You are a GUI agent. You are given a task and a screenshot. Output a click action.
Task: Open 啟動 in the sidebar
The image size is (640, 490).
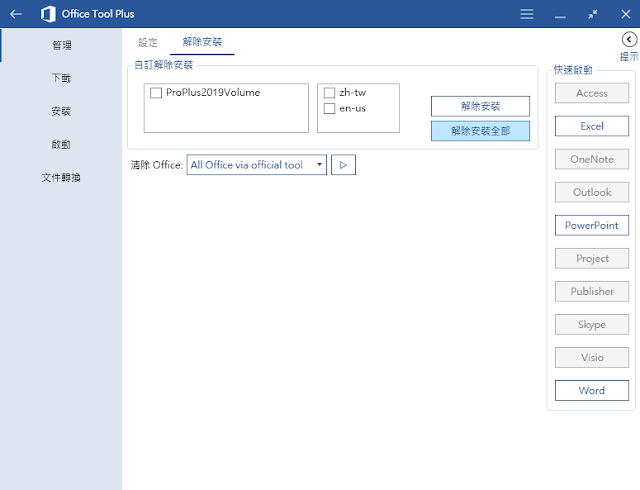[61, 144]
